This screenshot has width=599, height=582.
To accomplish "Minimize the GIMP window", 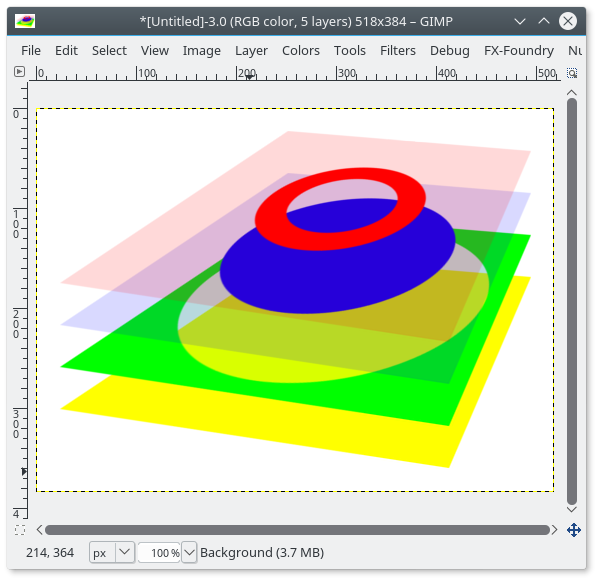I will (x=520, y=21).
